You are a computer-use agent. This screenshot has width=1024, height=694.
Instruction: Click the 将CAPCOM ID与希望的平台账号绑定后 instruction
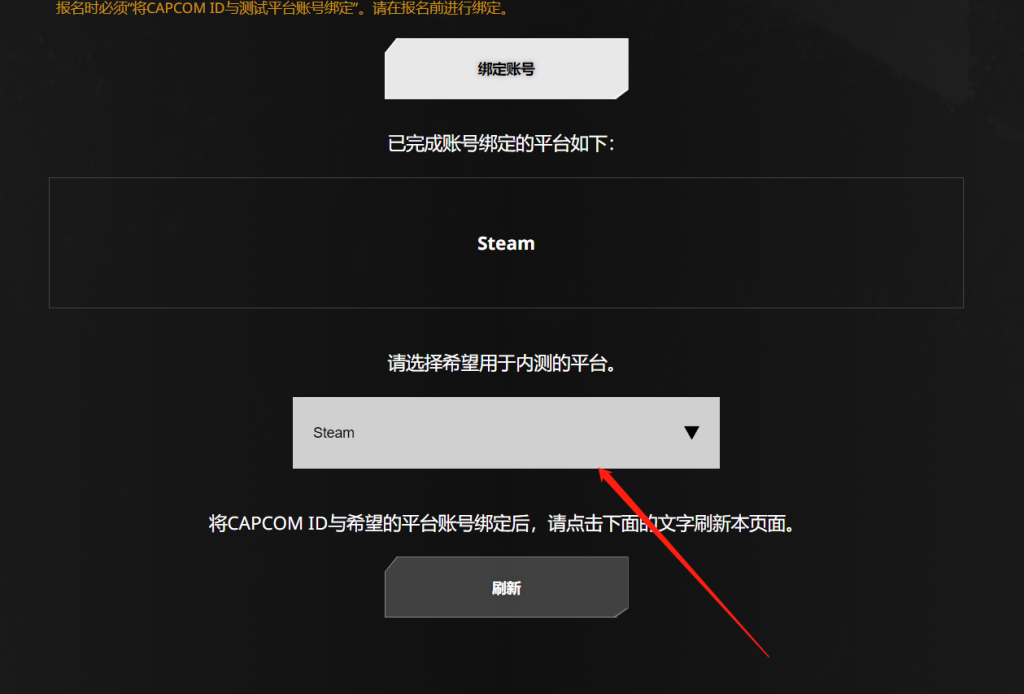pyautogui.click(x=368, y=524)
